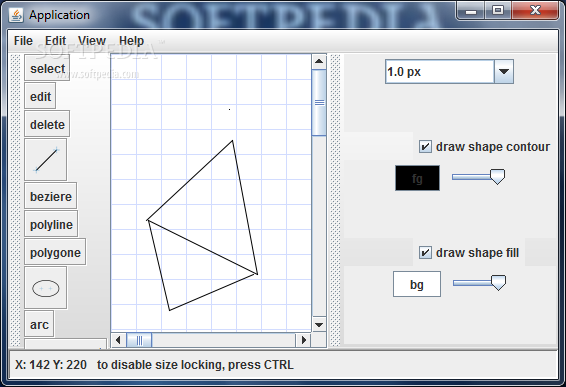Click the horizontal scrollbar left arrow
Screen dimensions: 566x387
(118, 340)
